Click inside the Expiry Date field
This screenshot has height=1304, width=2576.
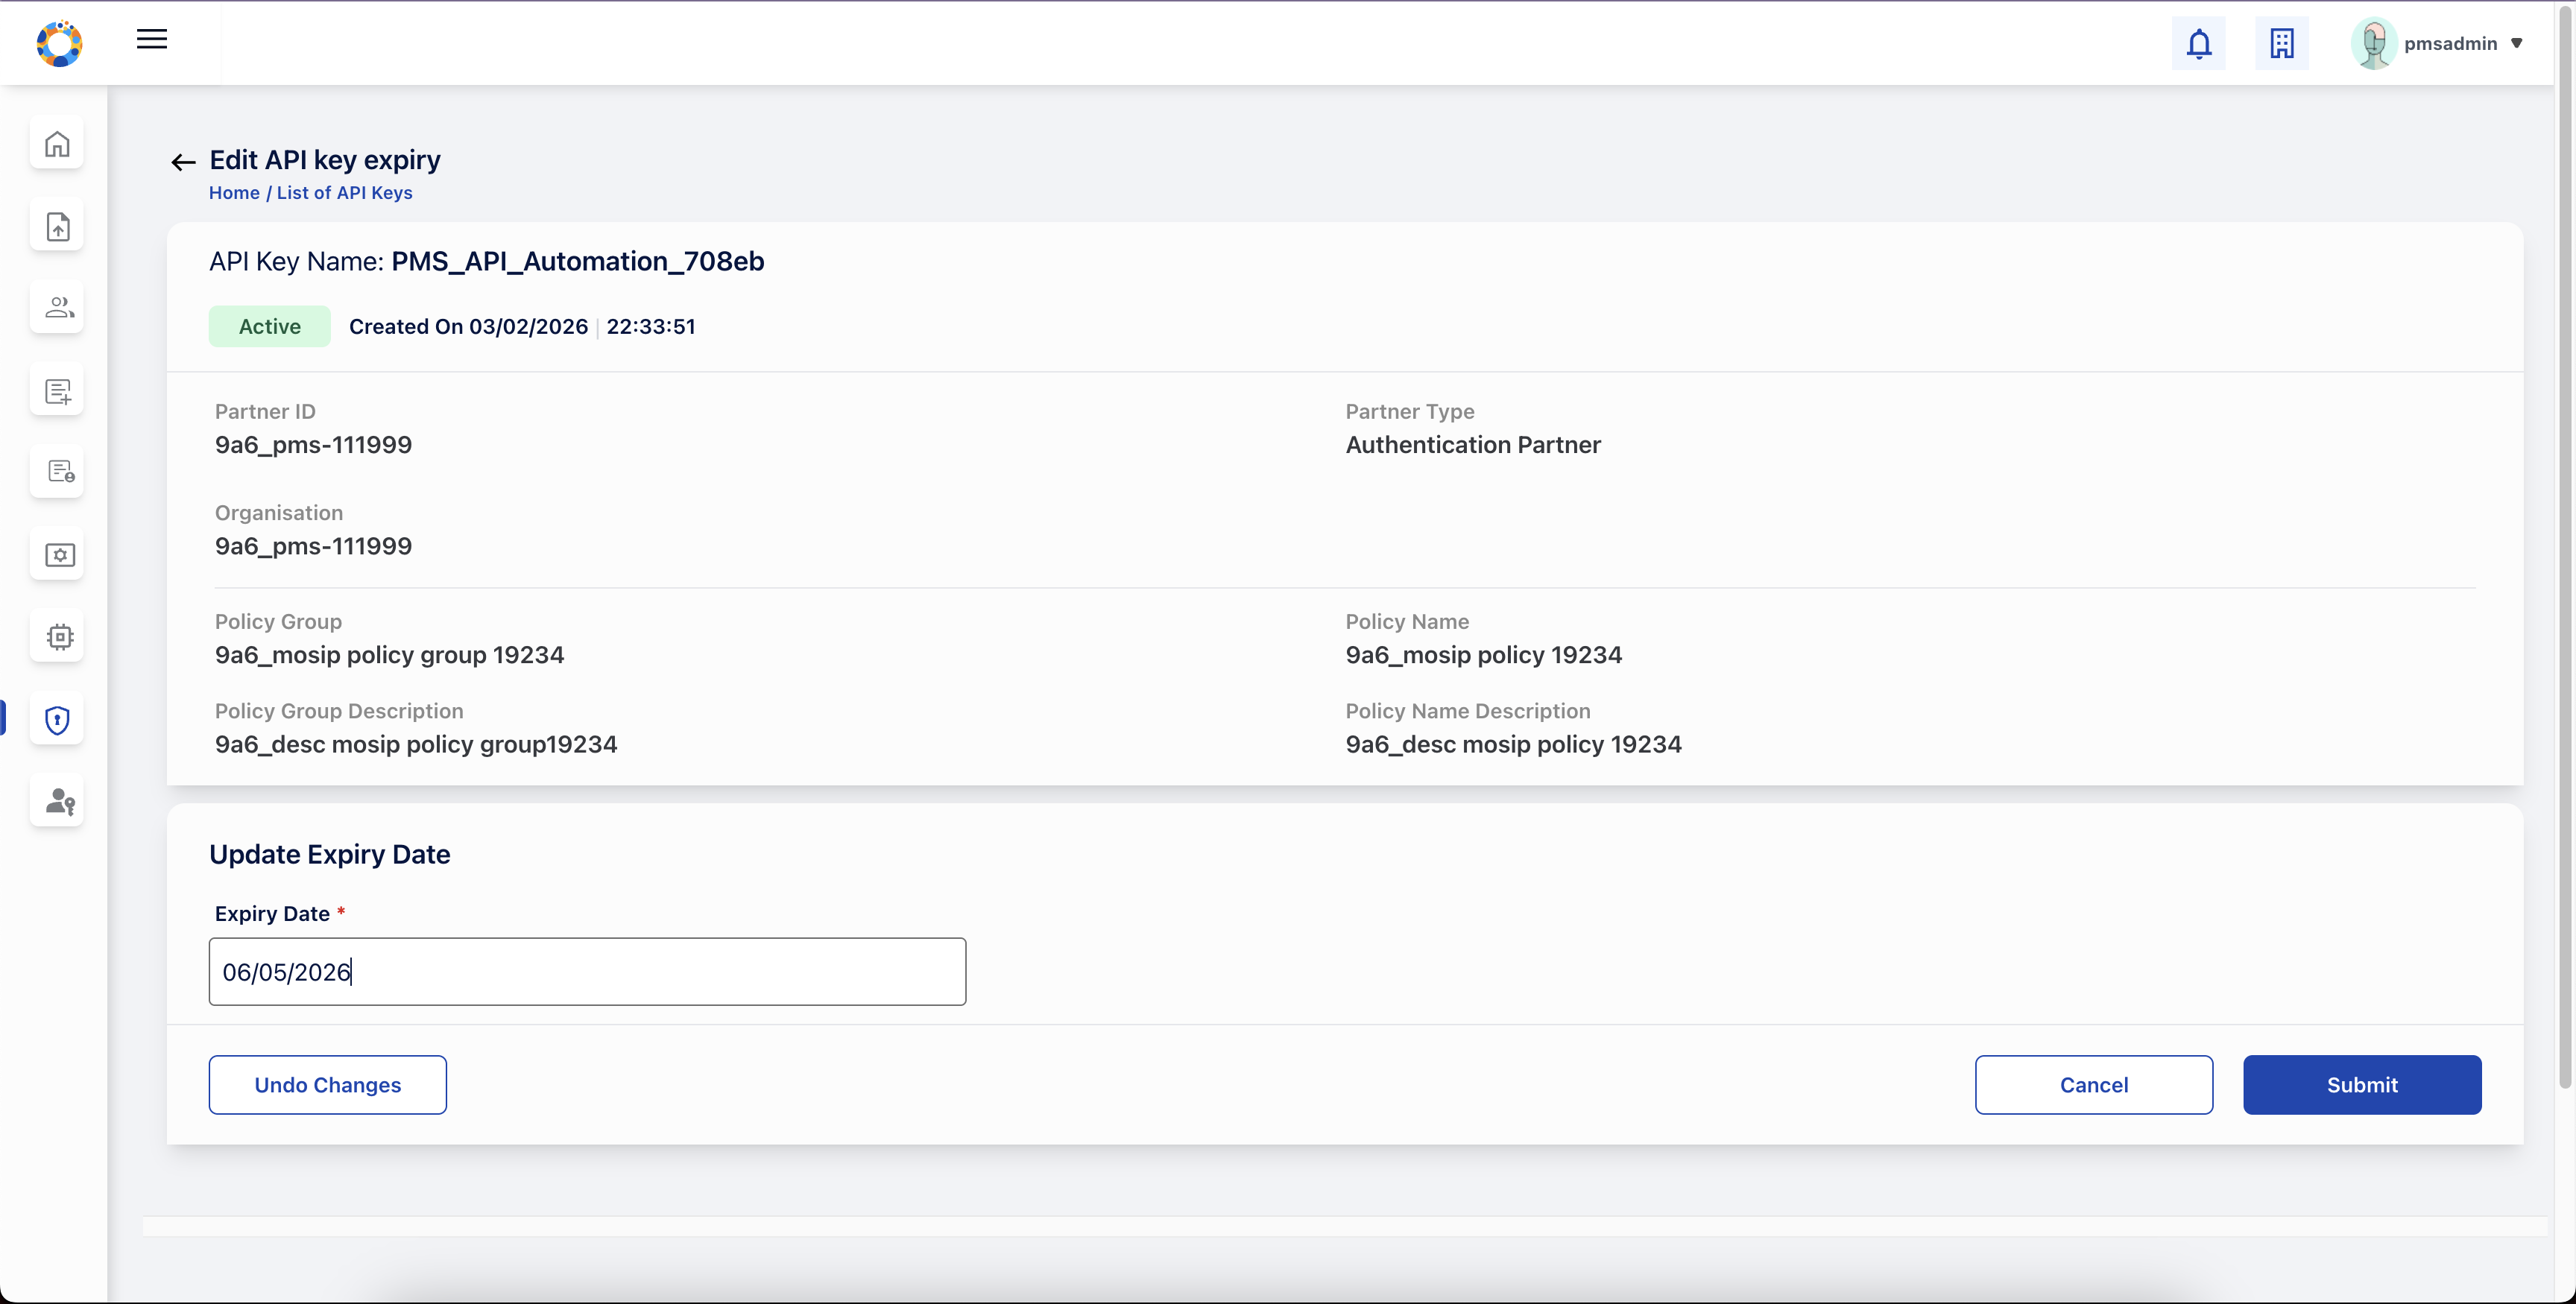(x=587, y=971)
